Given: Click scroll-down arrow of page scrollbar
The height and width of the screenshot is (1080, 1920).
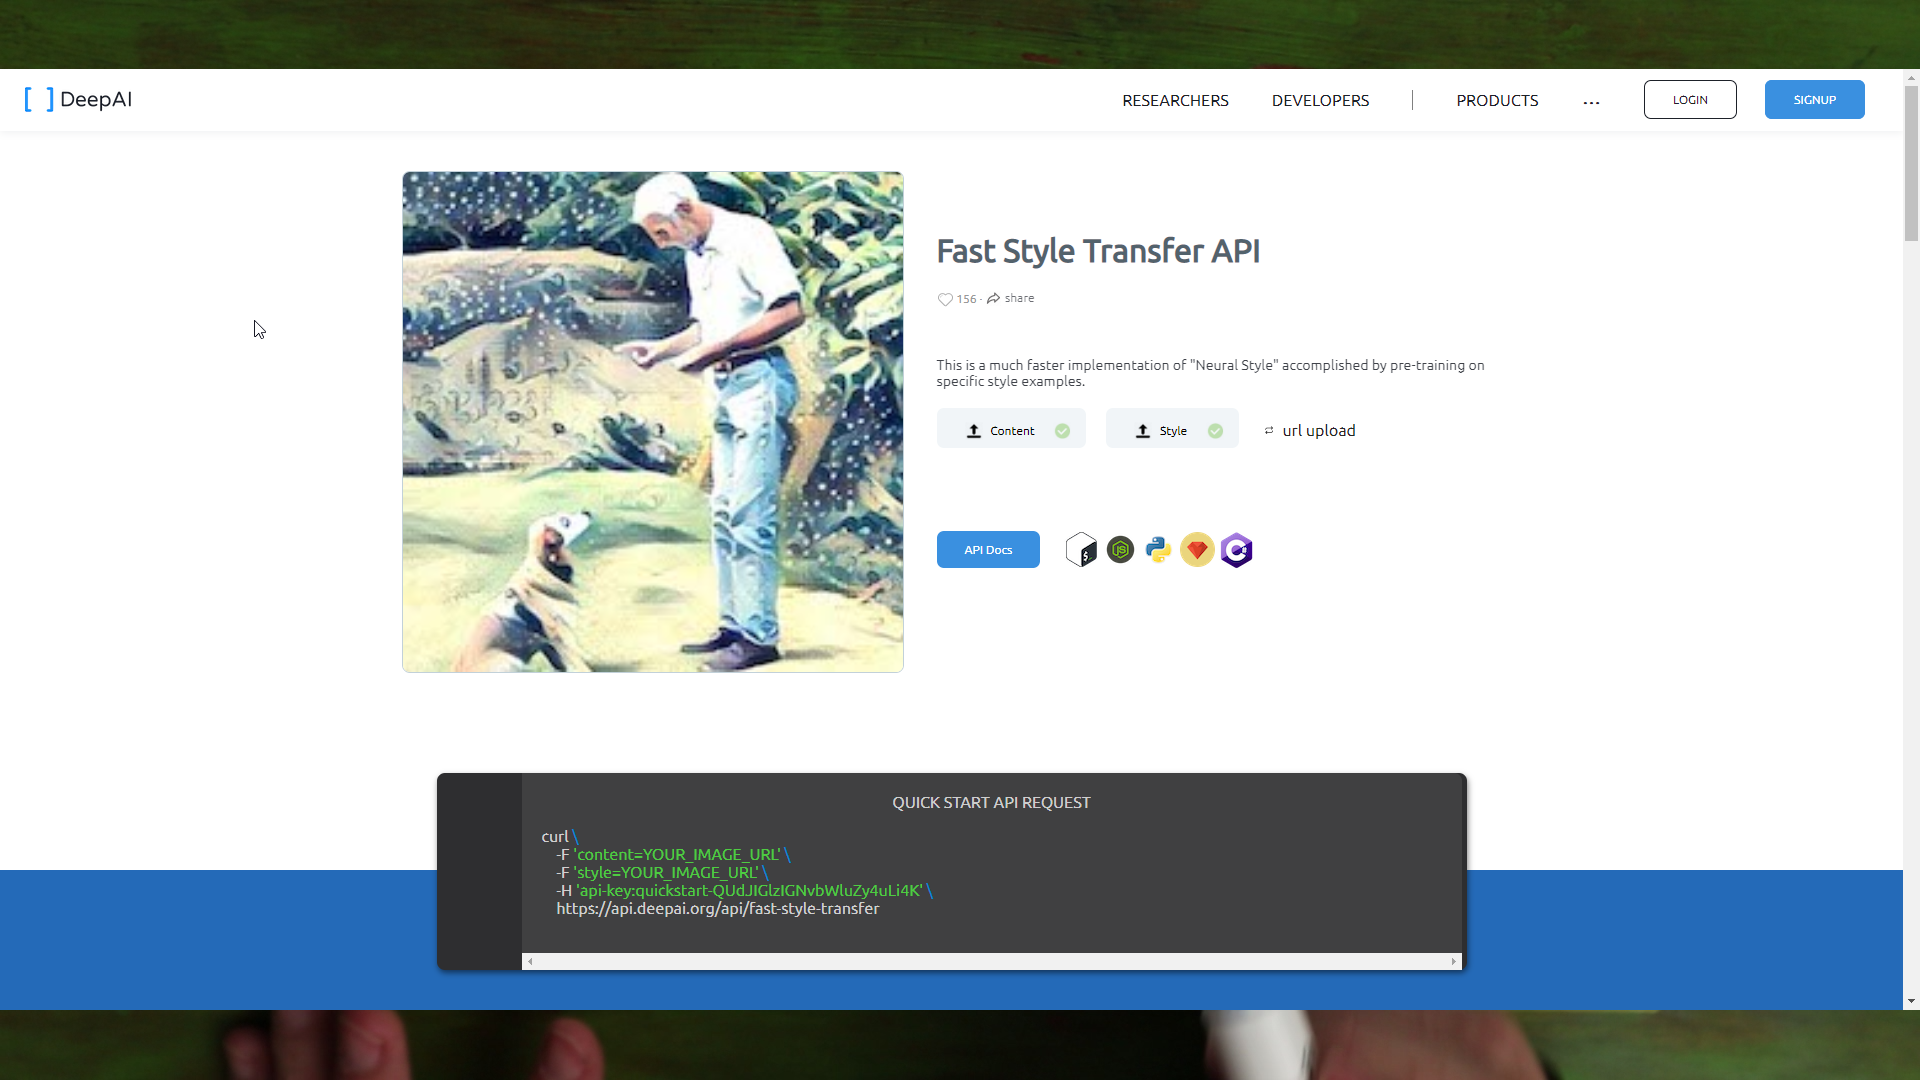Looking at the screenshot, I should coord(1911,1001).
